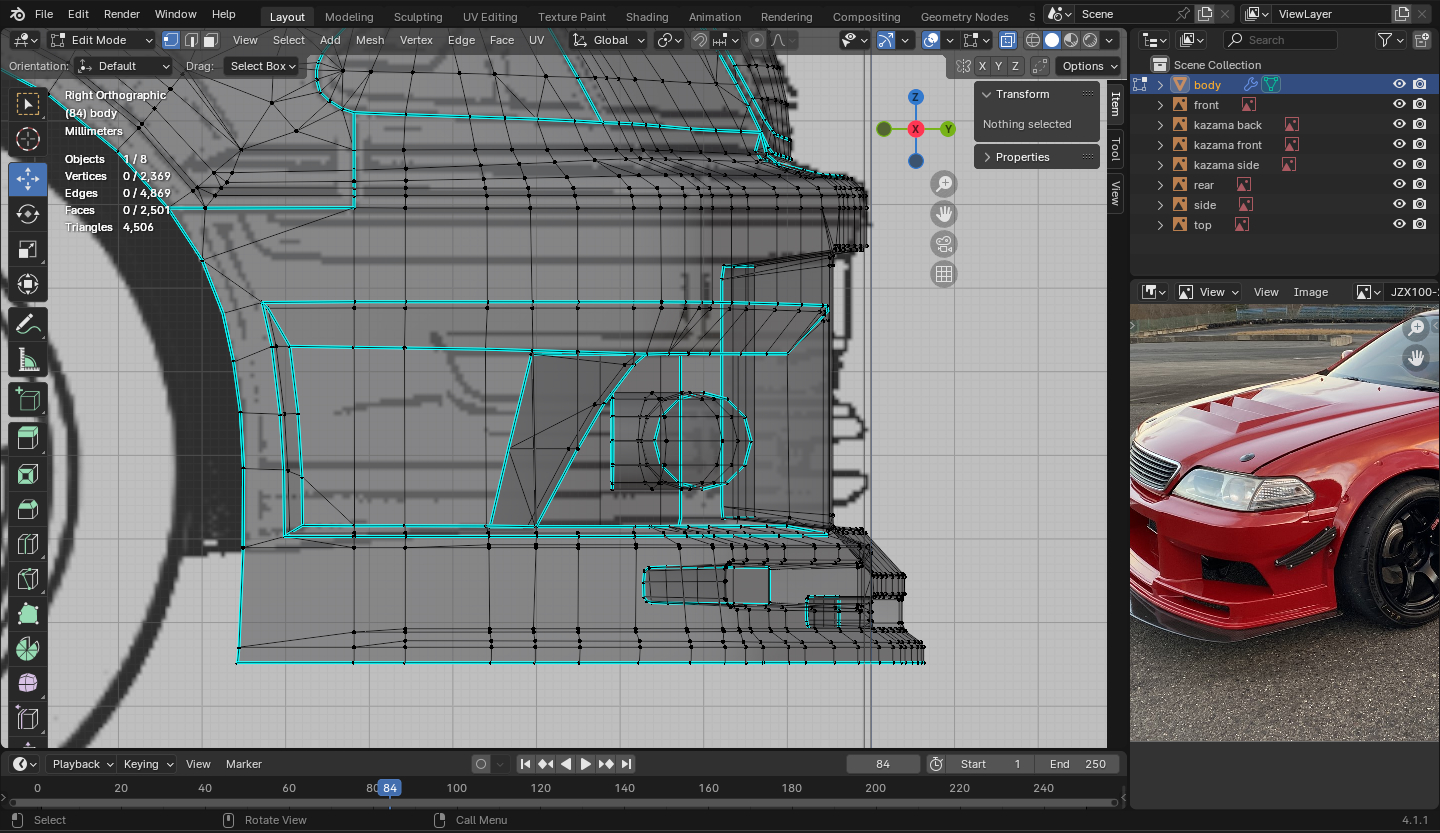Switch to the UV Editing workspace tab

click(490, 17)
